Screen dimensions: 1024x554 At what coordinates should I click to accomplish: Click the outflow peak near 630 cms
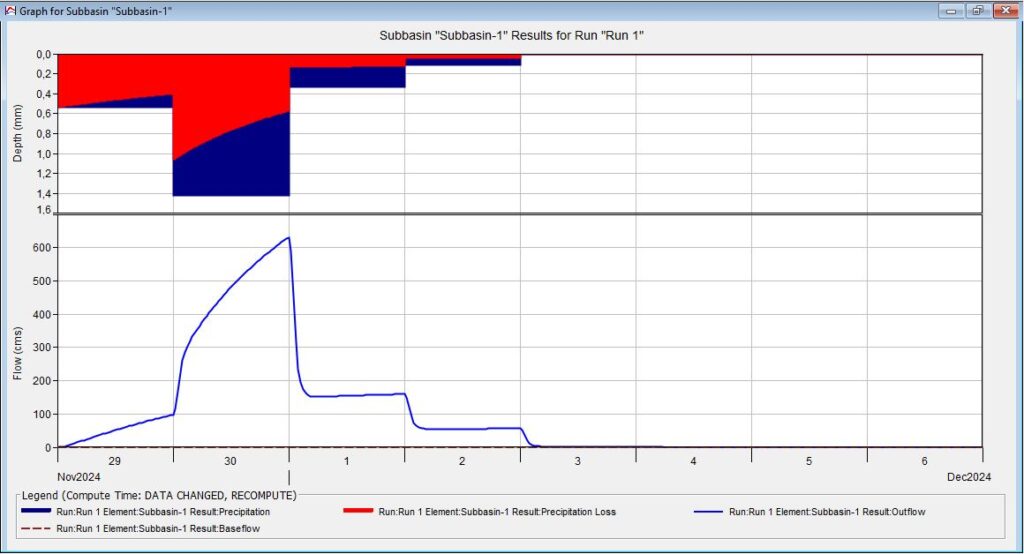coord(288,238)
